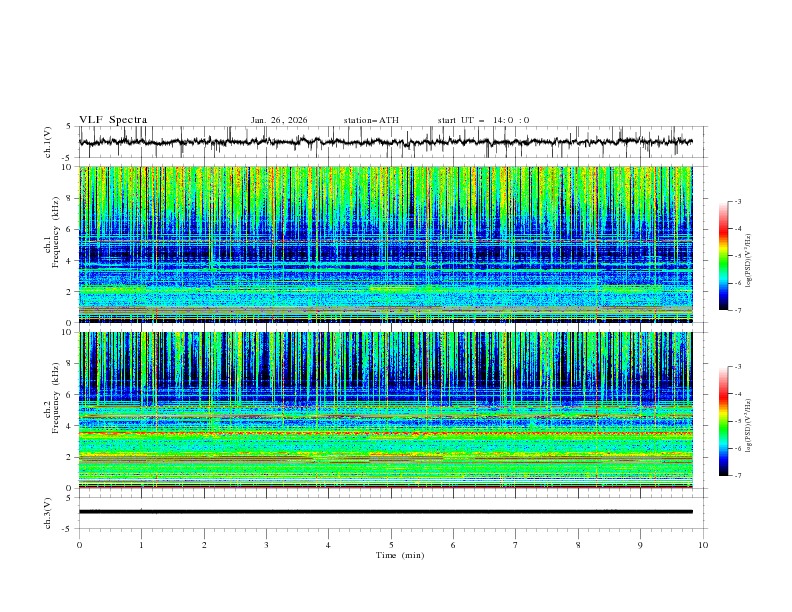Image resolution: width=792 pixels, height=612 pixels.
Task: Click the ch.1 frequency spectrogram panel
Action: click(385, 244)
